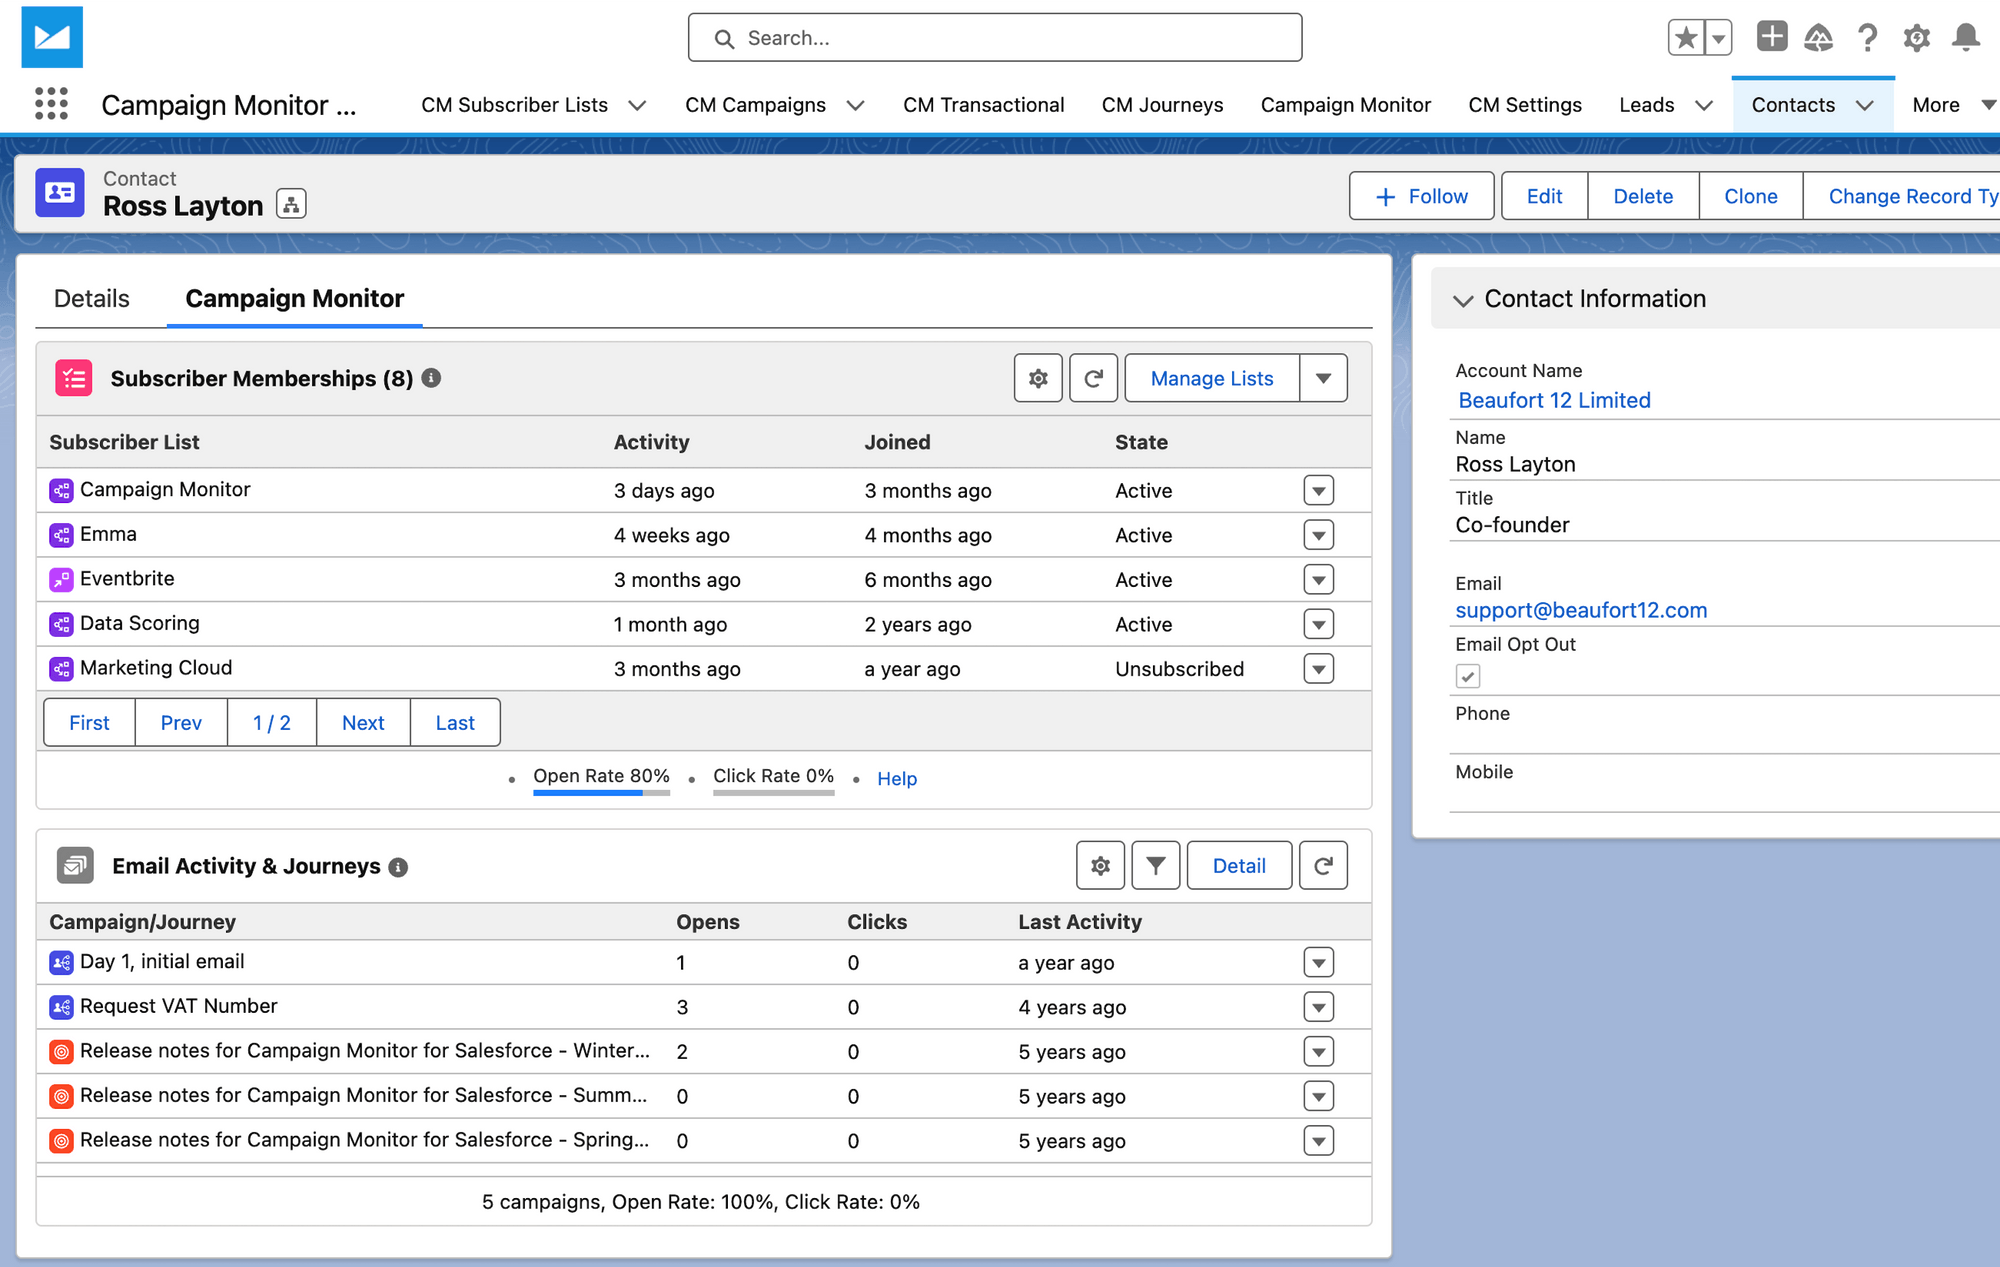
Task: Click the Email Activity settings gear
Action: 1100,866
